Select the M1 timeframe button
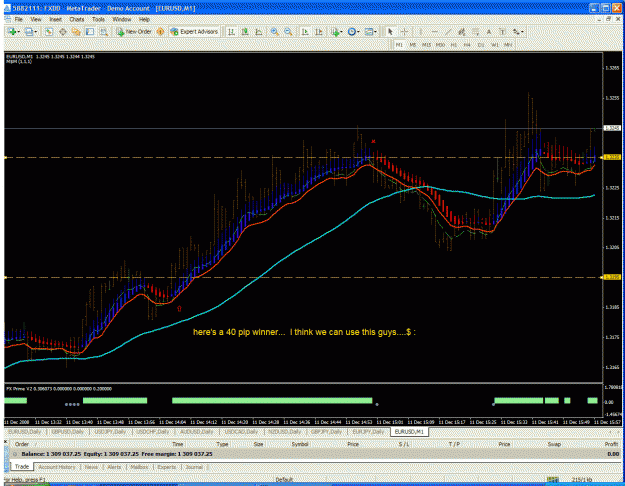 pos(399,45)
